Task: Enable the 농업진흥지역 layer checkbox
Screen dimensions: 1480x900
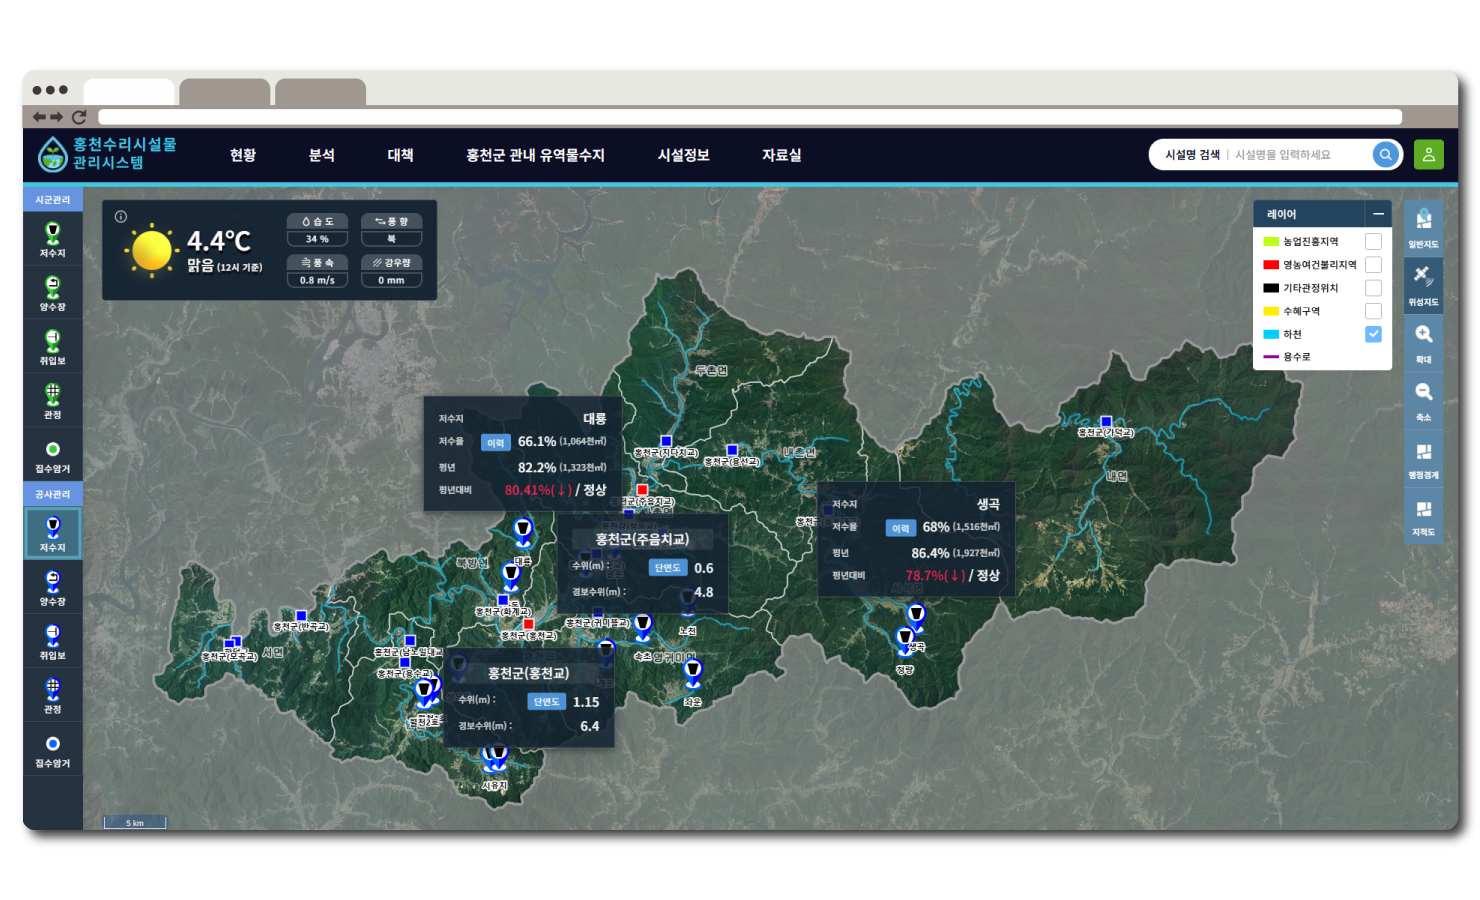Action: point(1373,241)
